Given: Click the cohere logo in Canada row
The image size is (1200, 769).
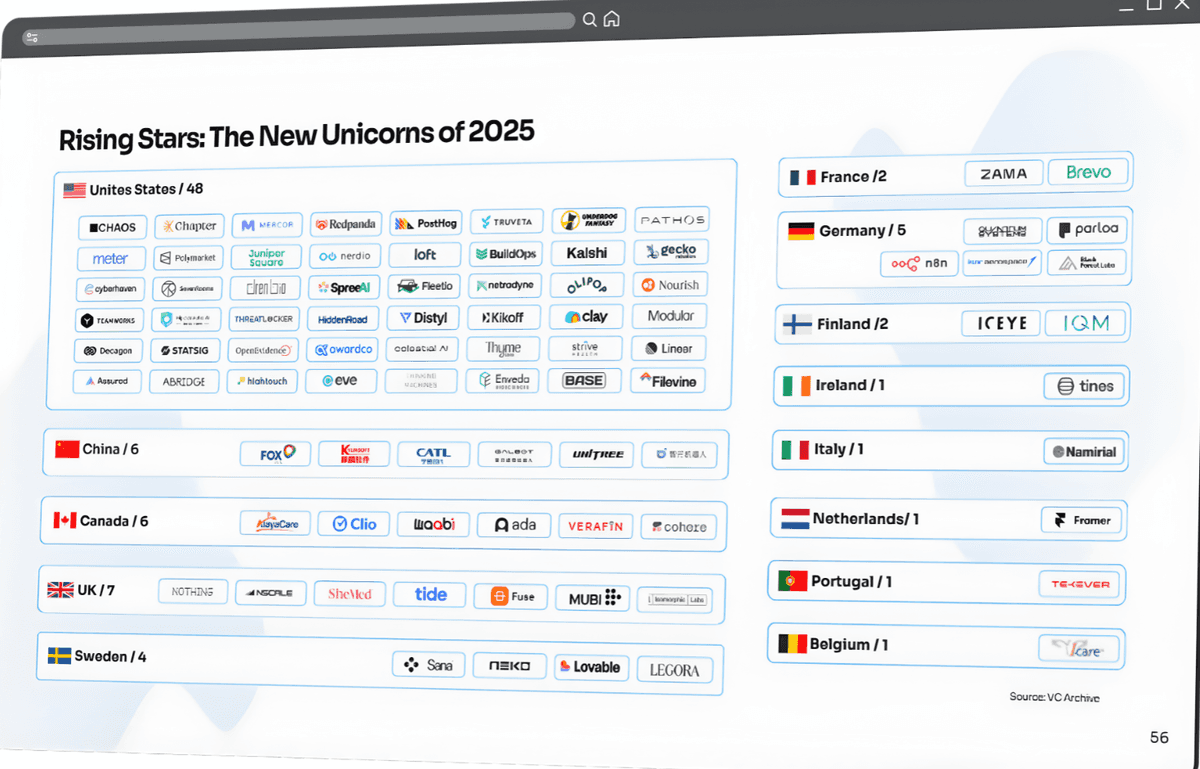Looking at the screenshot, I should pyautogui.click(x=679, y=527).
